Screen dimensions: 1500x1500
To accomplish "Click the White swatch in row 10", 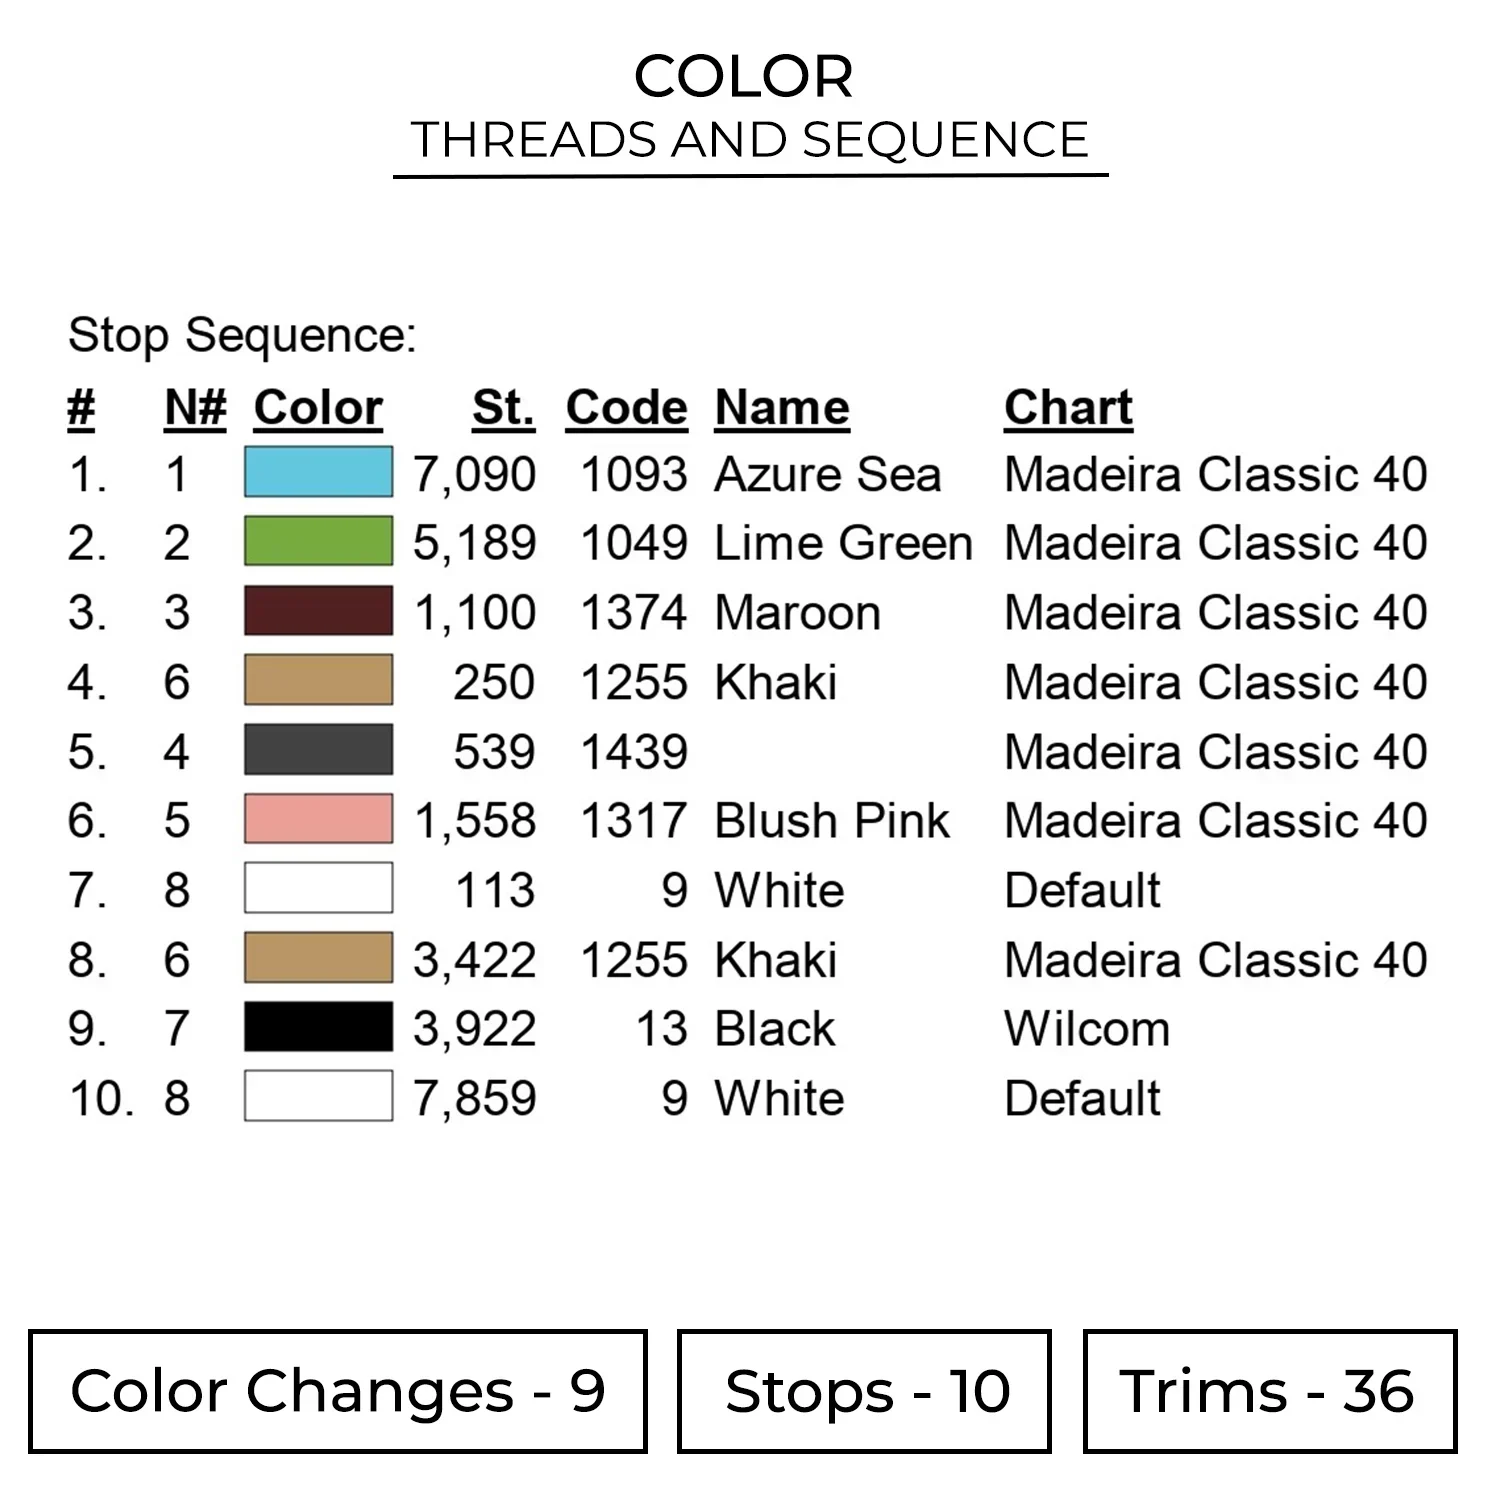I will click(x=318, y=1097).
